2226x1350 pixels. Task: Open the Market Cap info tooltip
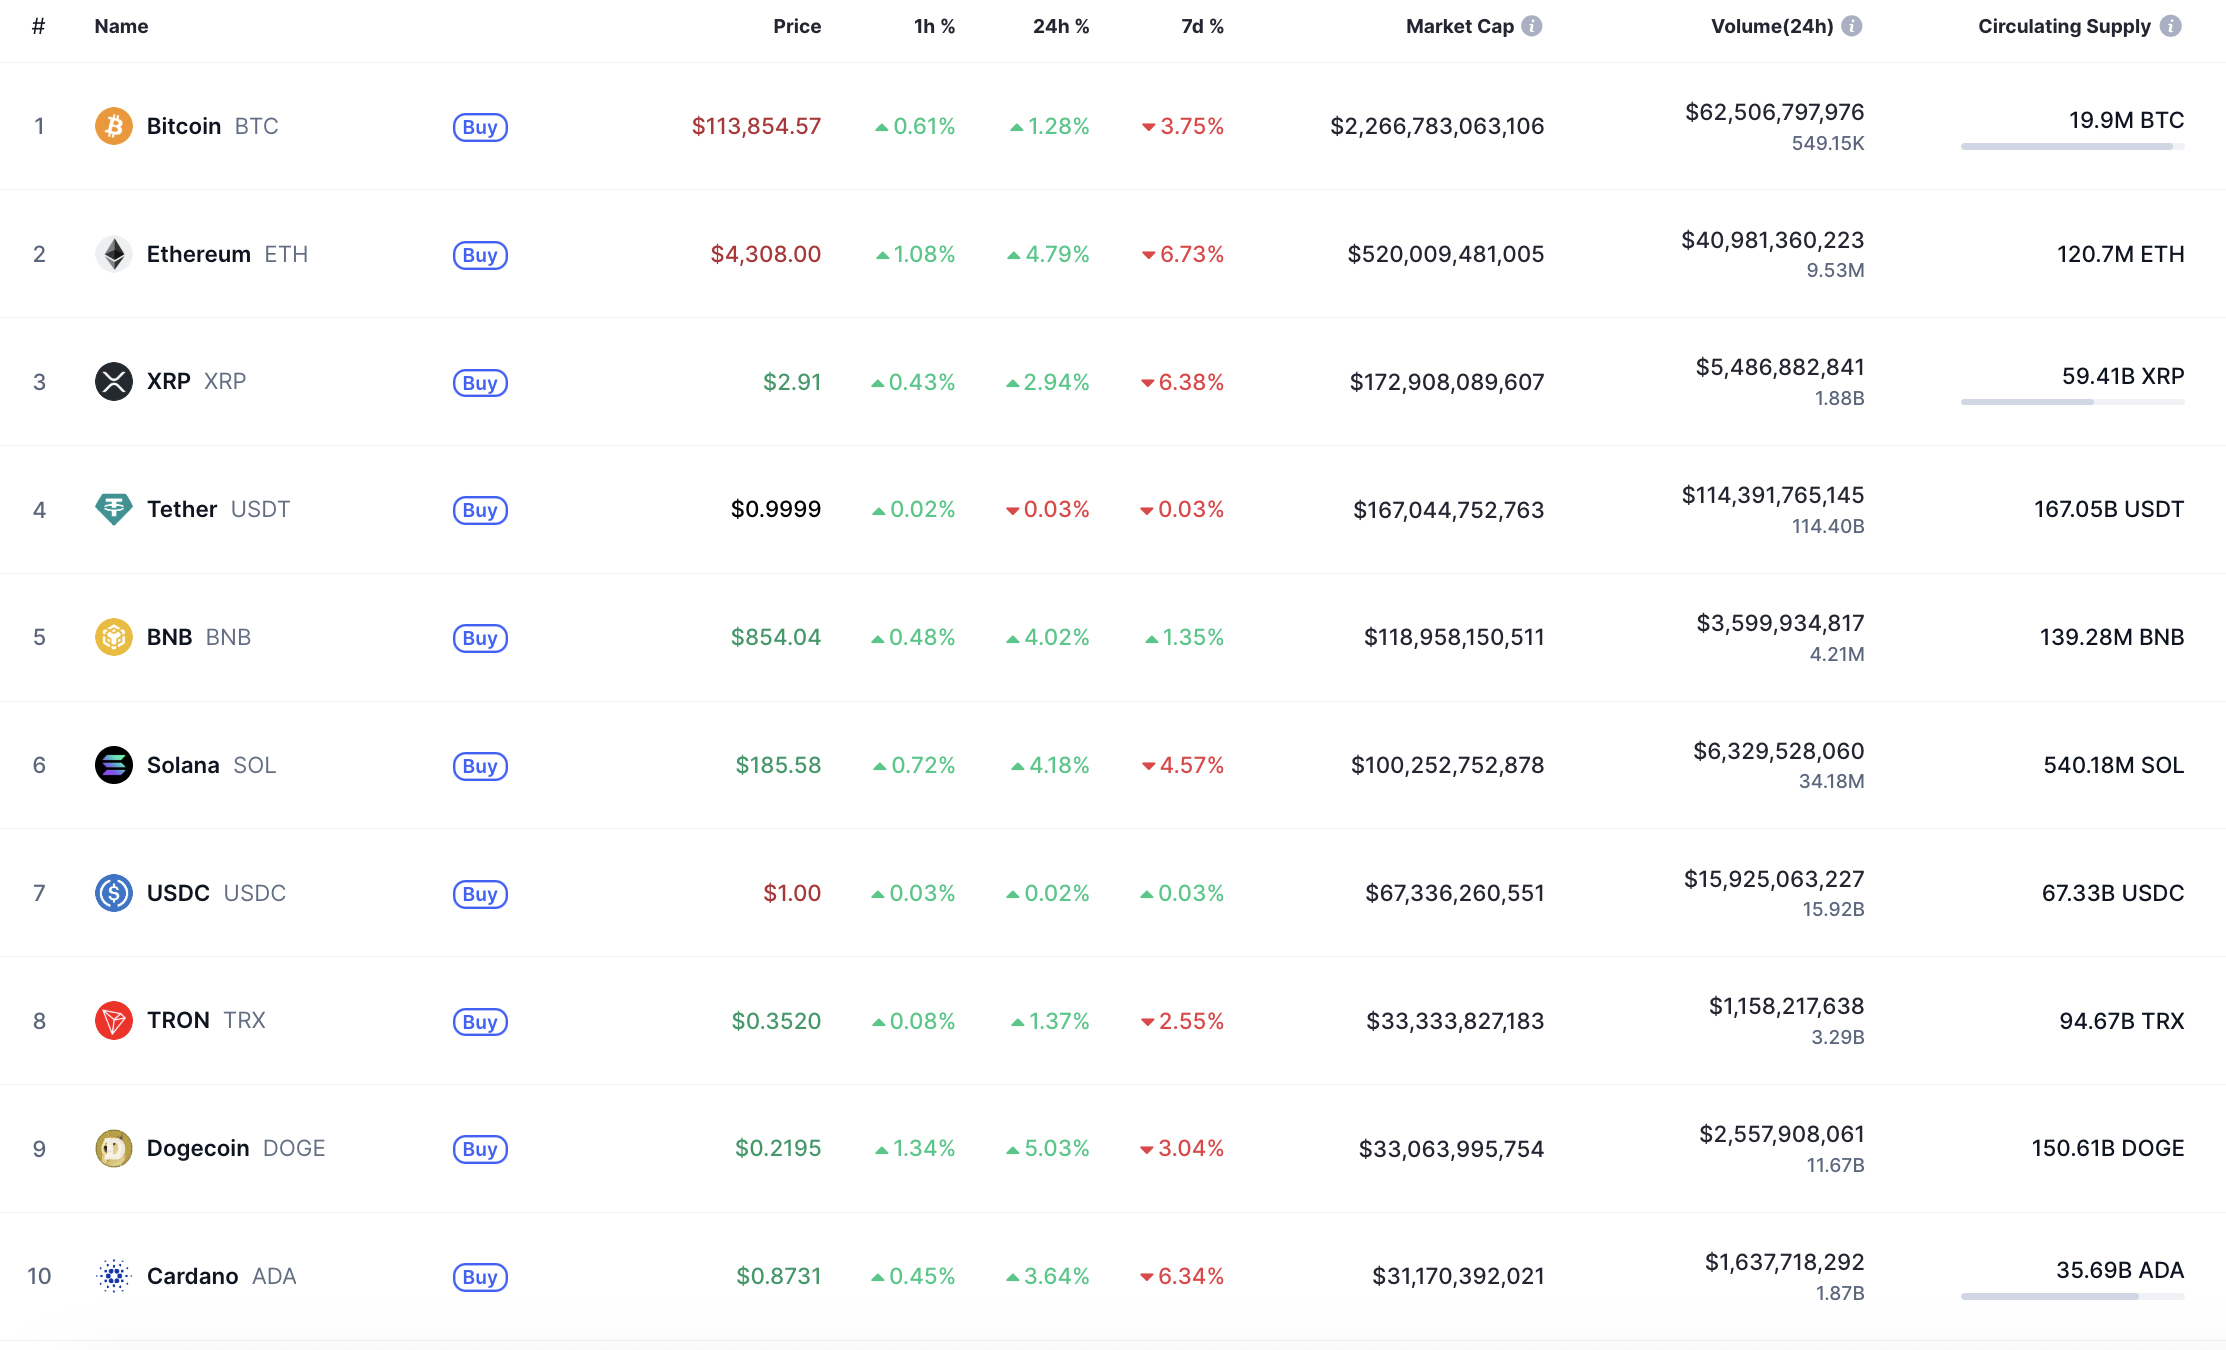pos(1533,26)
